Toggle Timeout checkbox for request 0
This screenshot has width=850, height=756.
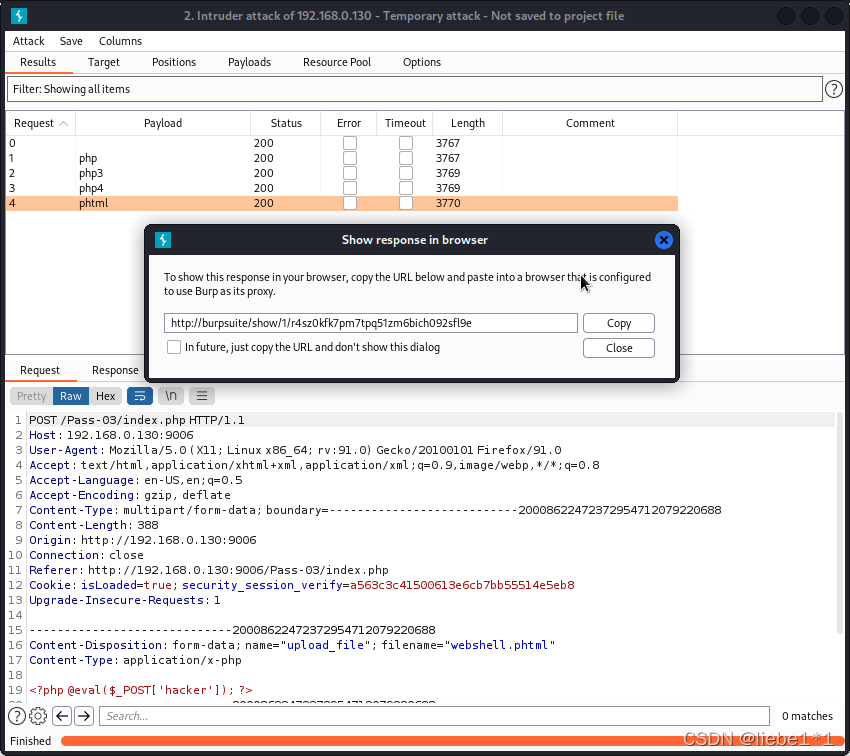point(405,143)
